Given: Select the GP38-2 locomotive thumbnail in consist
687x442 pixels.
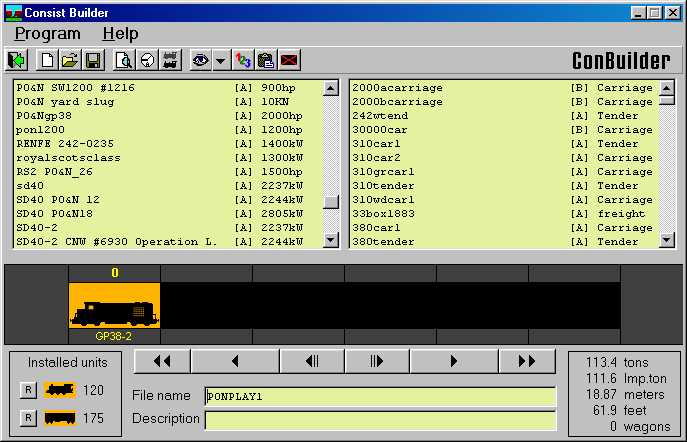Looking at the screenshot, I should [114, 305].
